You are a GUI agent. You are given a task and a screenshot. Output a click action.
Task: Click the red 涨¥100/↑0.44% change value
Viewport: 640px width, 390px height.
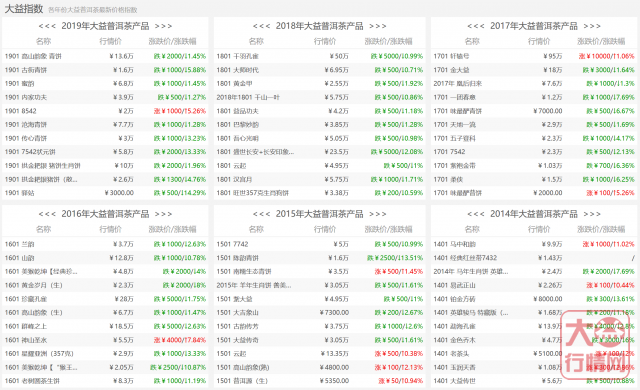coord(610,285)
